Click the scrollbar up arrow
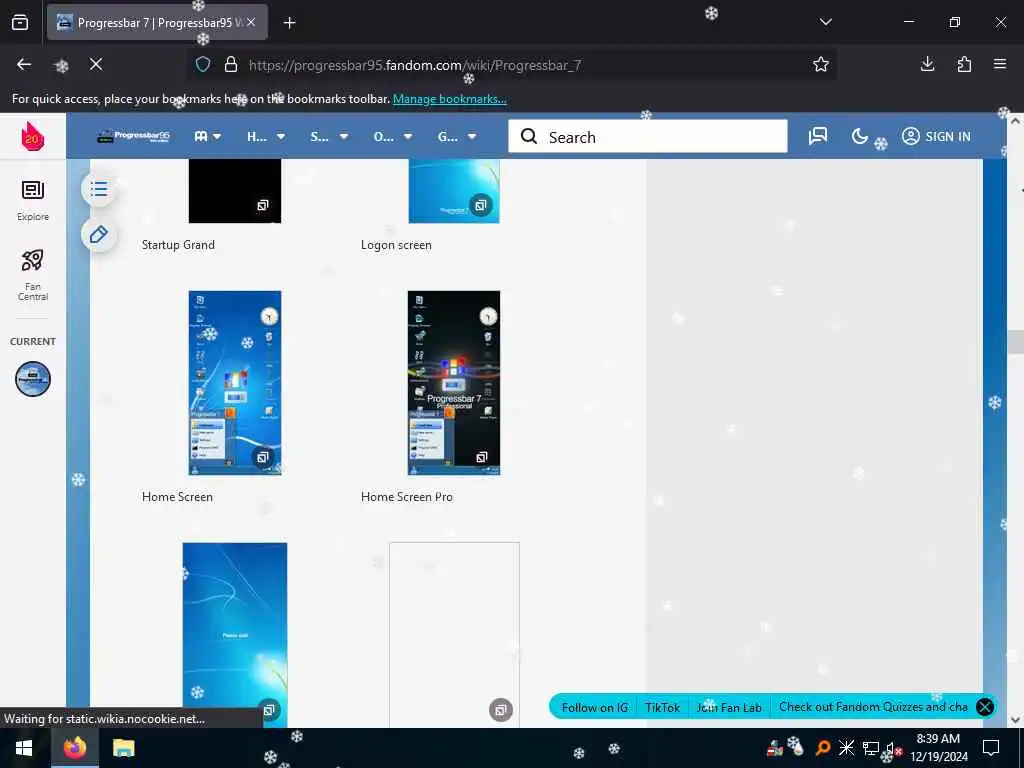This screenshot has height=768, width=1024. click(x=1016, y=121)
